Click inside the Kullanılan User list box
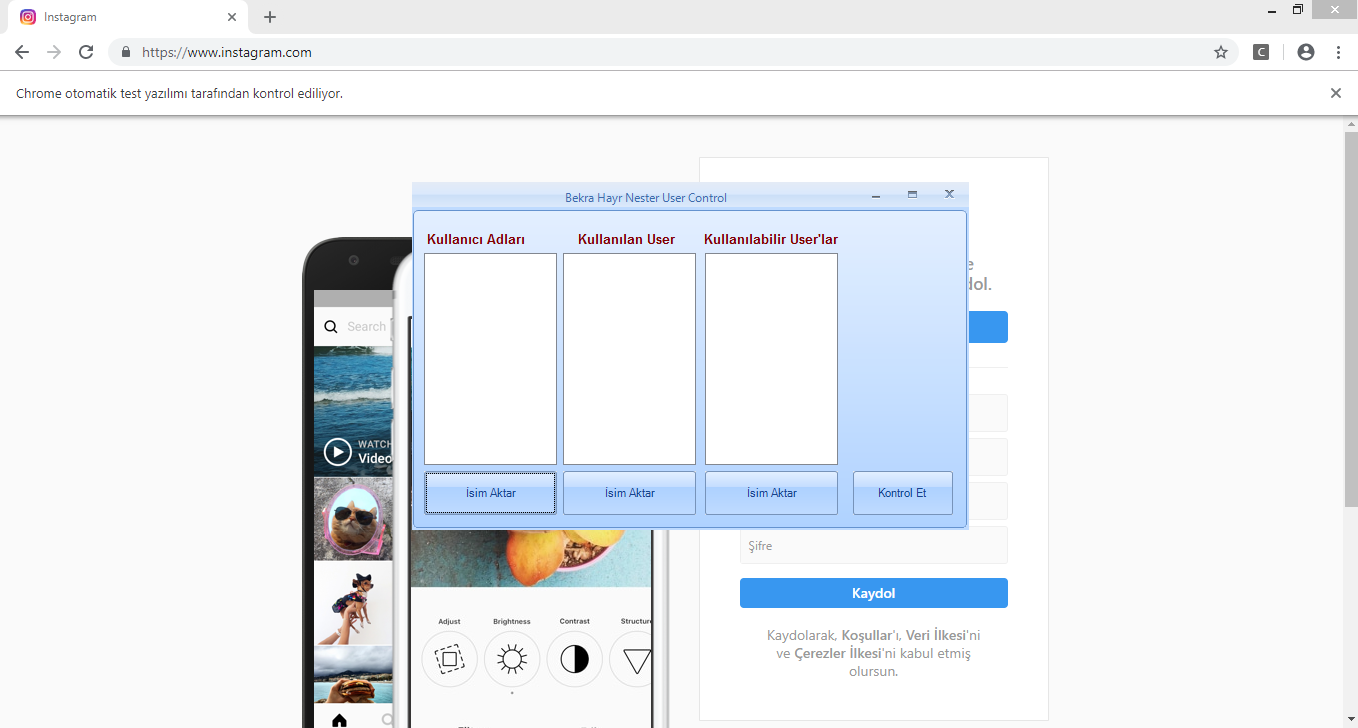This screenshot has height=728, width=1358. tap(629, 358)
